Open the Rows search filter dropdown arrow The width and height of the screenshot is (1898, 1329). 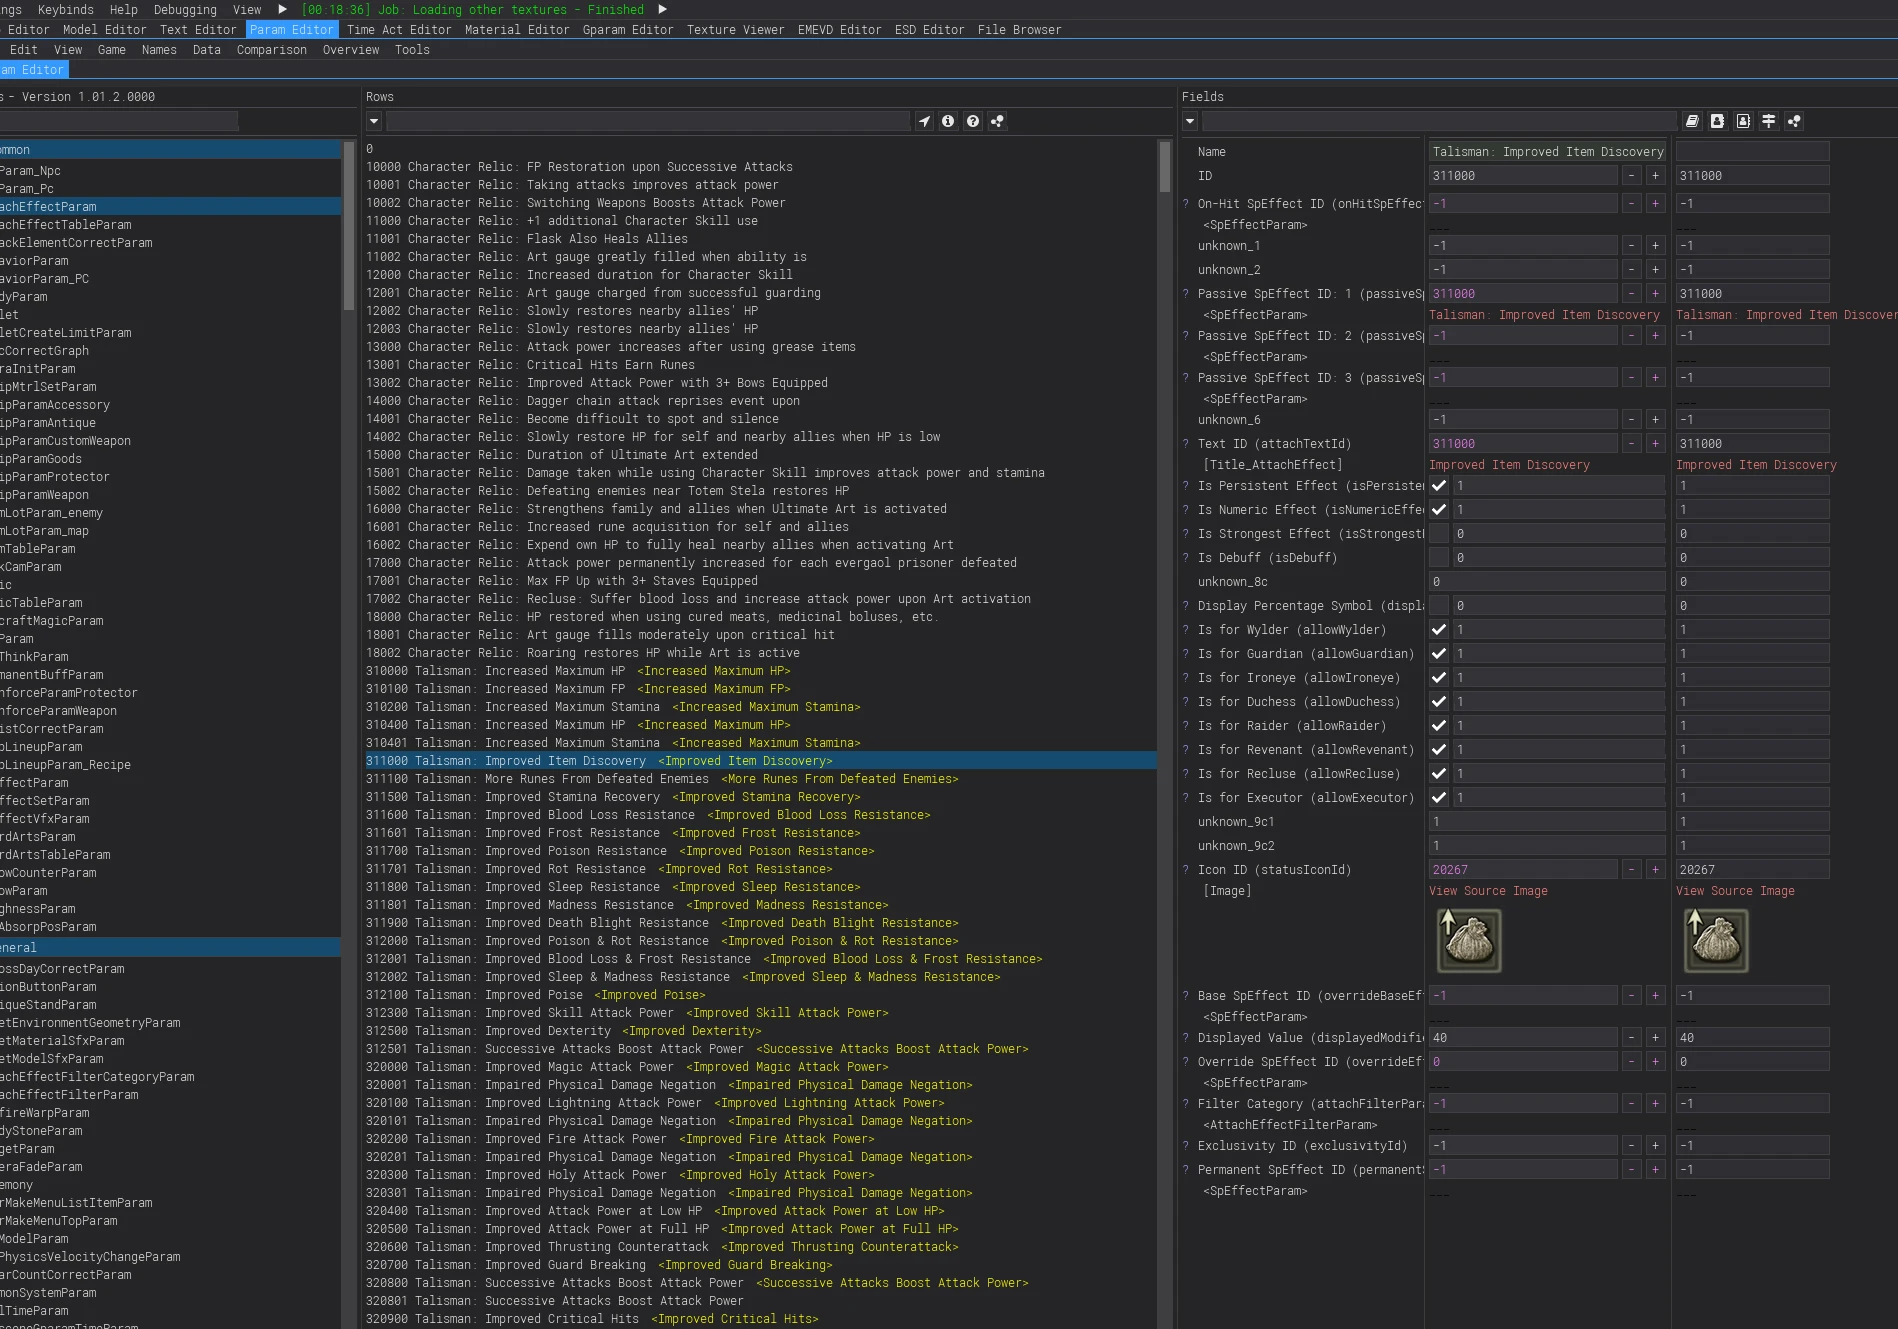[x=374, y=121]
